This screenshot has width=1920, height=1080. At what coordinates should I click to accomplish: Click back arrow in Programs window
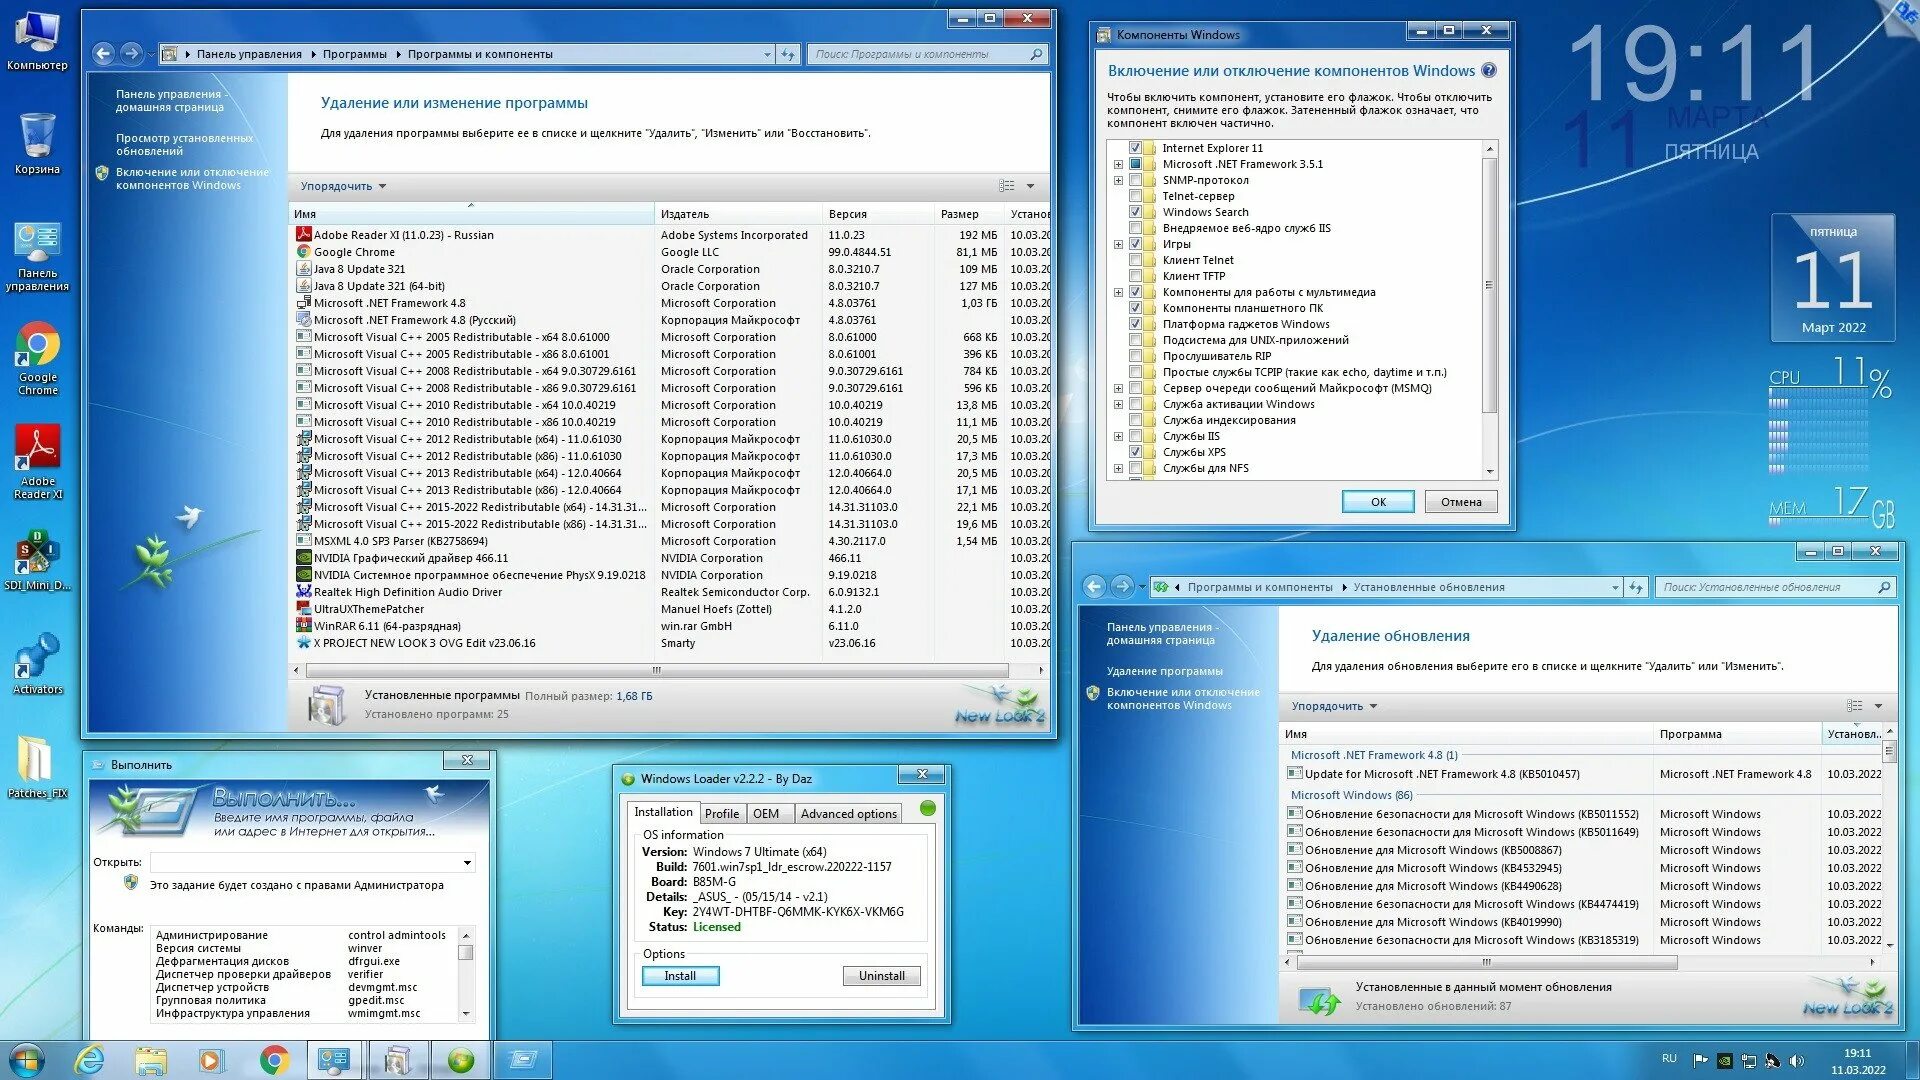[x=103, y=54]
